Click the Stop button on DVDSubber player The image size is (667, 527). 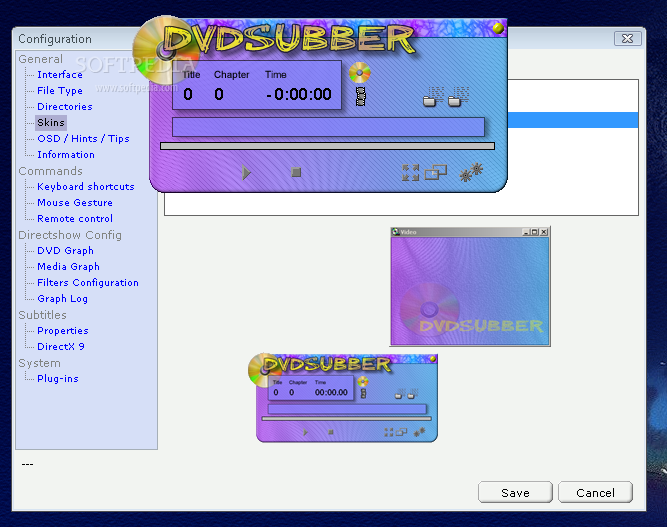(x=296, y=172)
